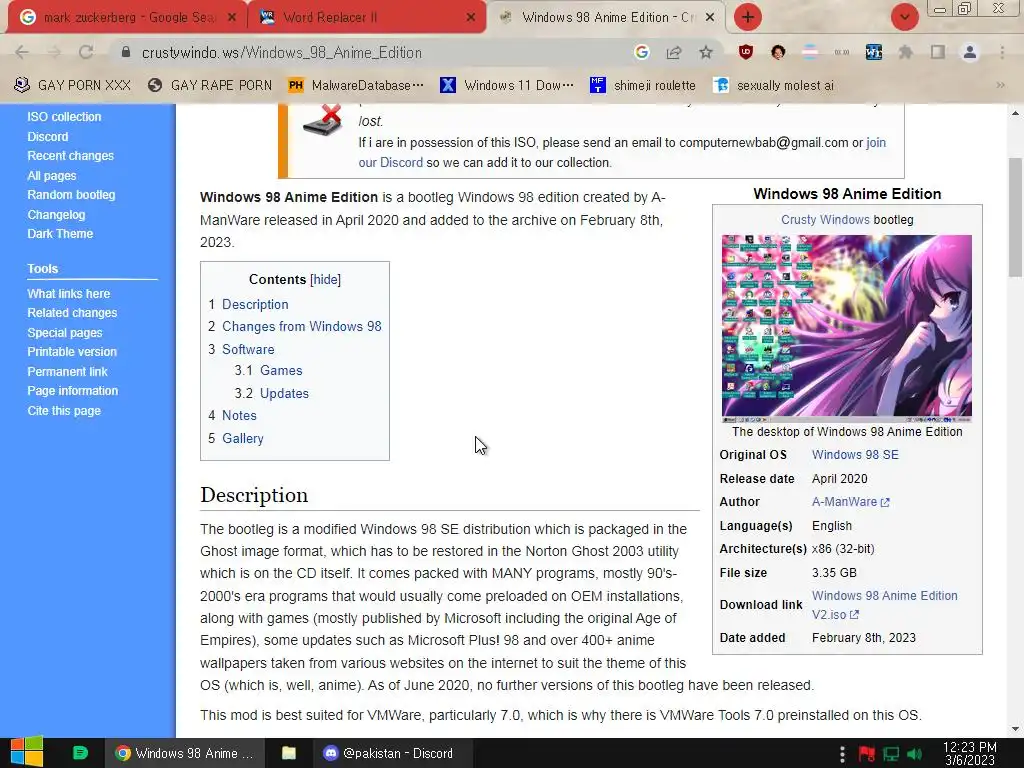
Task: Open the uBlock Origin extension
Action: [745, 52]
